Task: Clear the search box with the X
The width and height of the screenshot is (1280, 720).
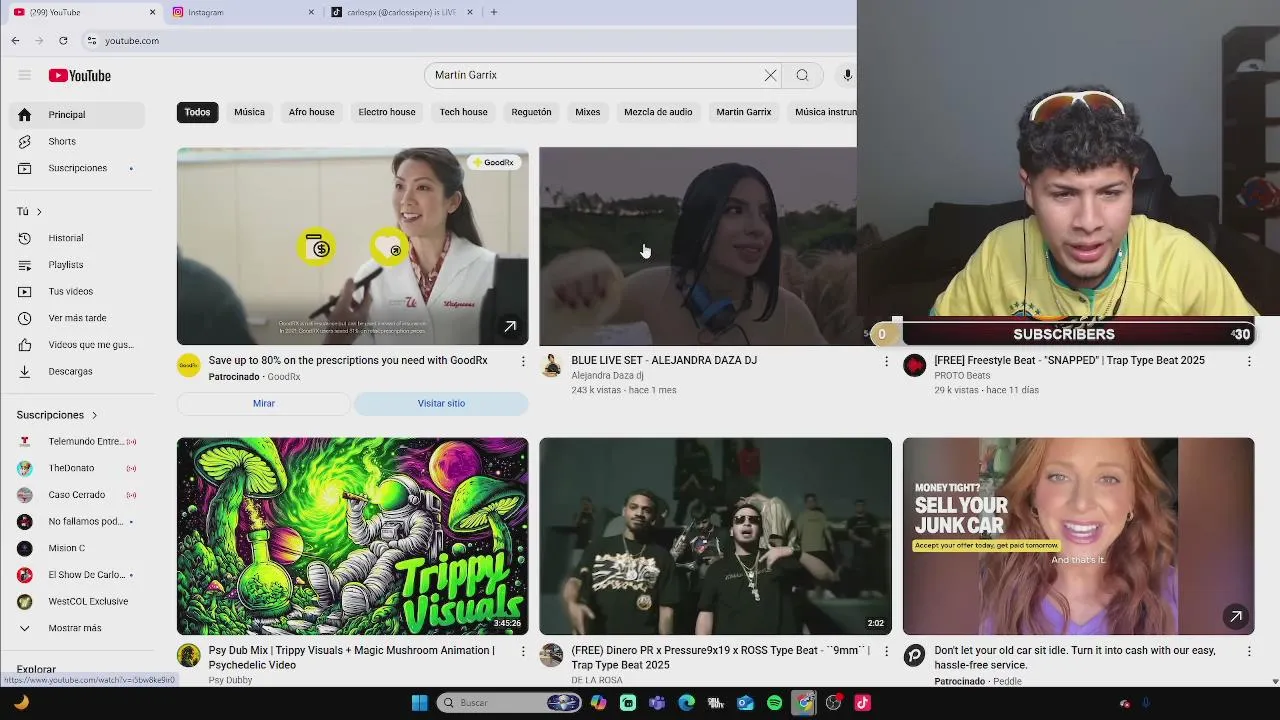Action: (x=770, y=75)
